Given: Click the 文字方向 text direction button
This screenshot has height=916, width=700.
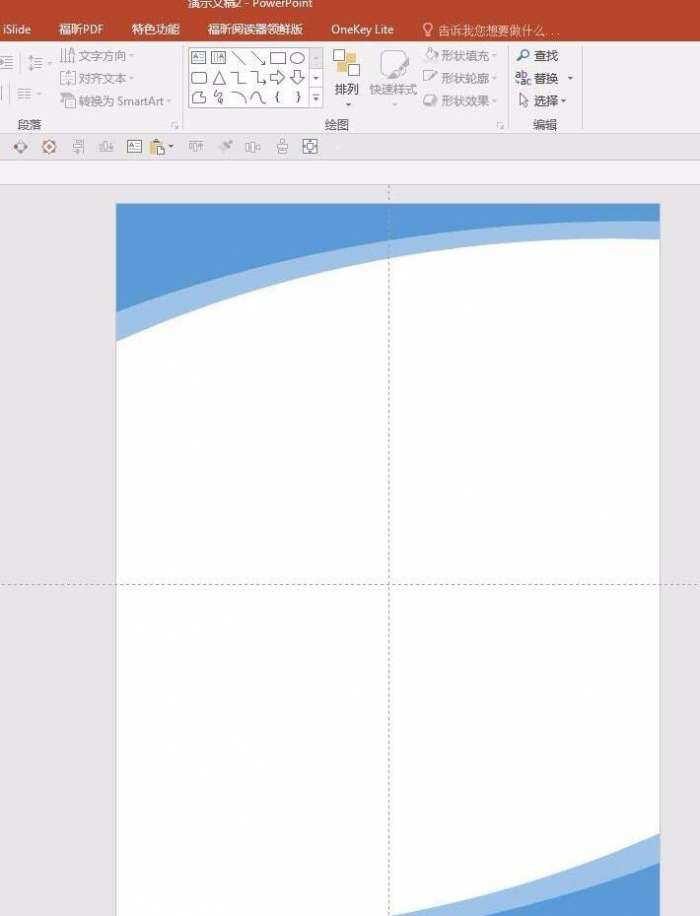Looking at the screenshot, I should coord(97,55).
